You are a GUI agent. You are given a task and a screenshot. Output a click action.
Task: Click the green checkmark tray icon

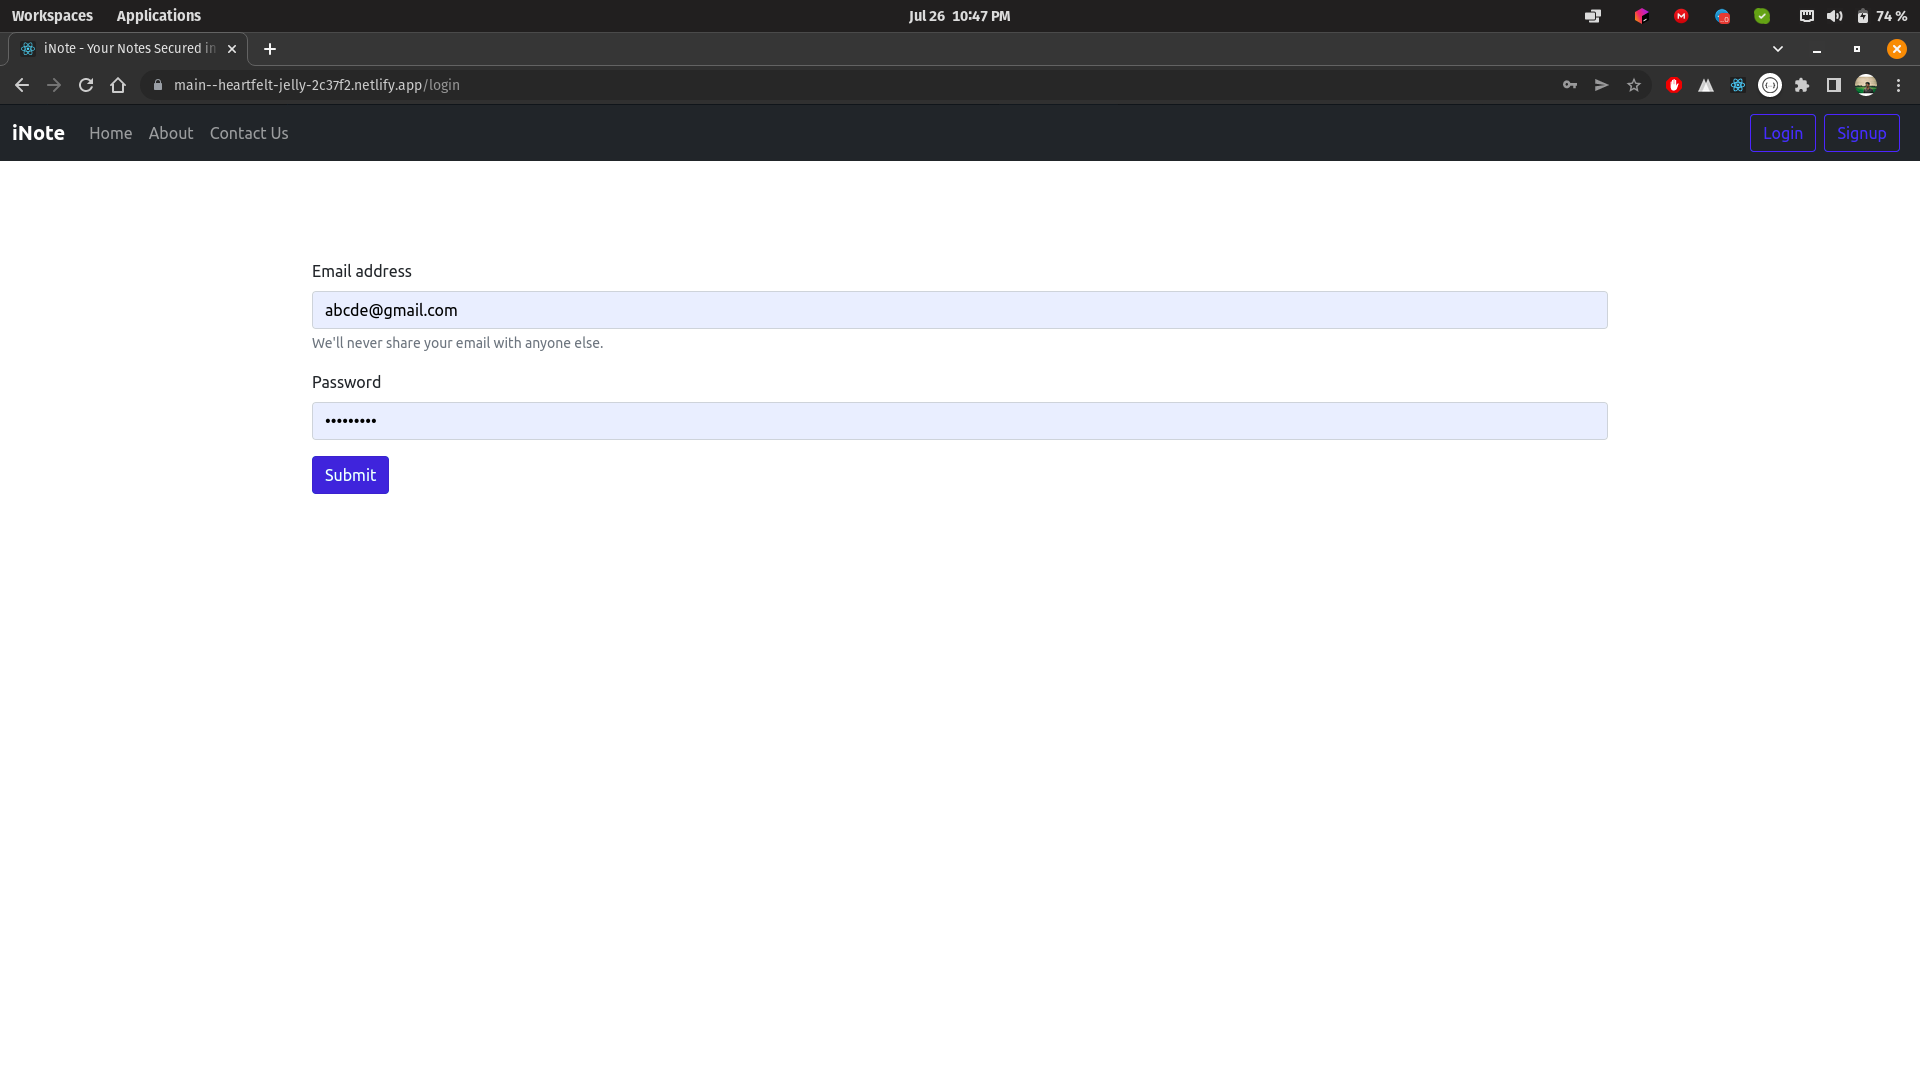click(1762, 16)
